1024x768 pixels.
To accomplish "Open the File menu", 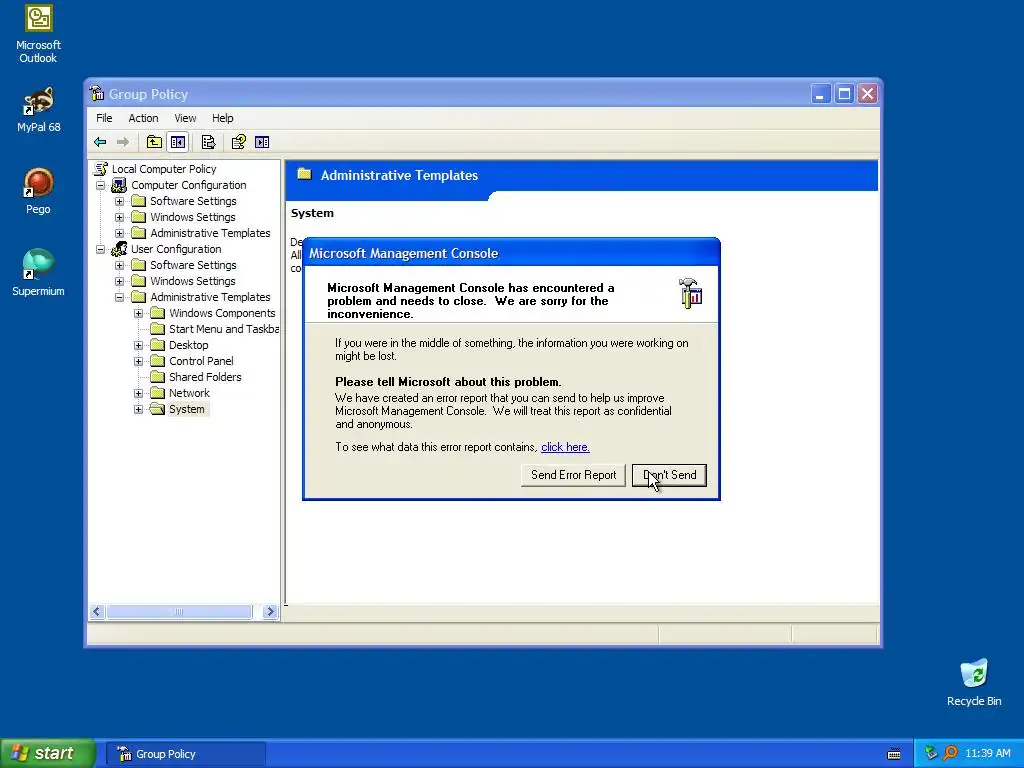I will click(104, 118).
